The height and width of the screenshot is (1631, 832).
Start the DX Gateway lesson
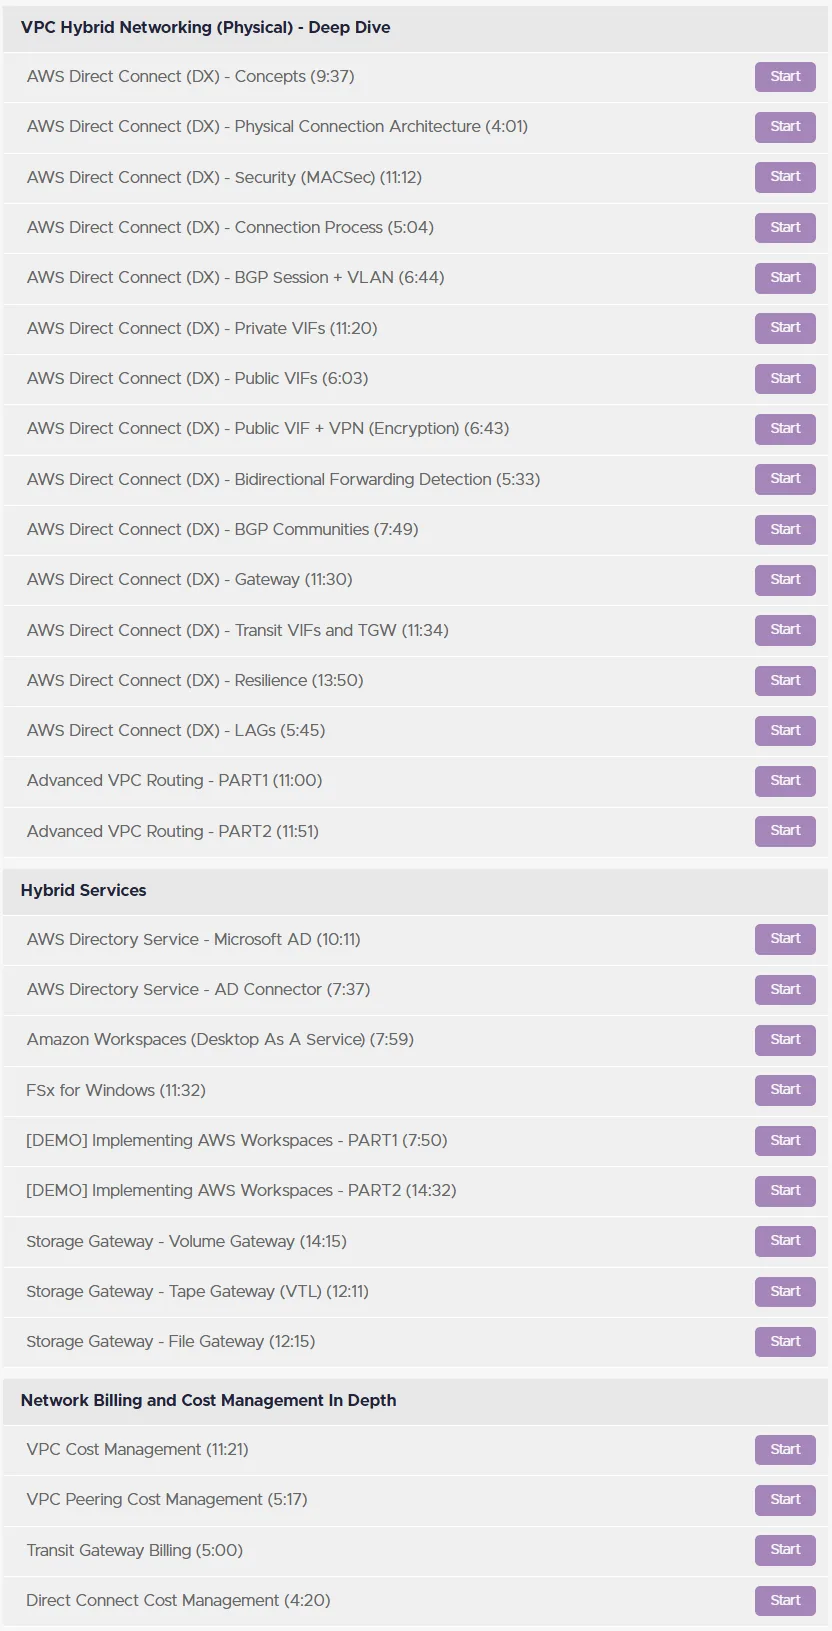coord(785,580)
